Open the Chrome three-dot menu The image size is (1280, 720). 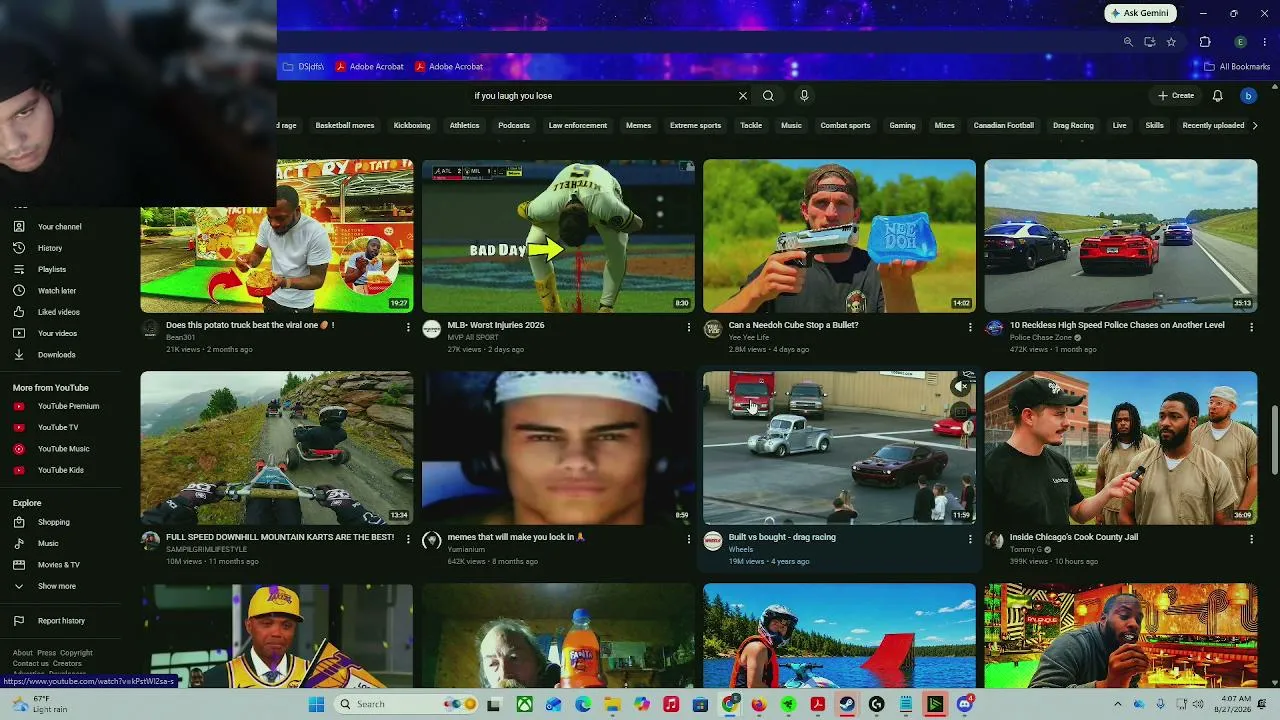(1264, 42)
